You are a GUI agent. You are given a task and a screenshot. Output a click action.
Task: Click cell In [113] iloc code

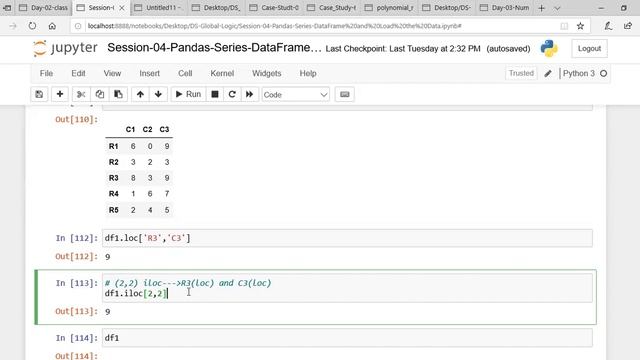point(136,293)
